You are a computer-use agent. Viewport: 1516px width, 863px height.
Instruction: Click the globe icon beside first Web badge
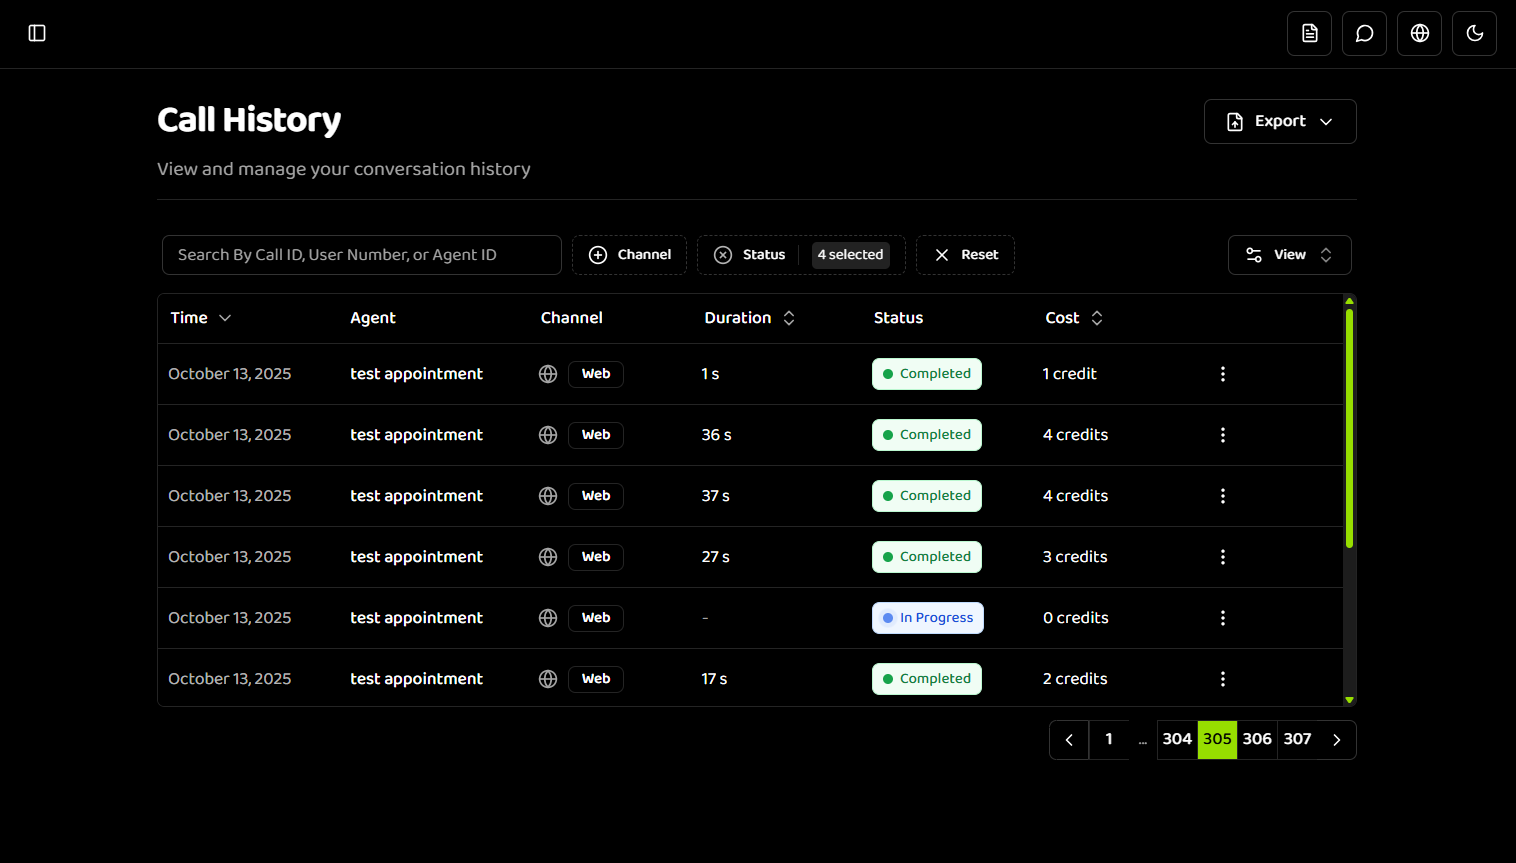(547, 373)
